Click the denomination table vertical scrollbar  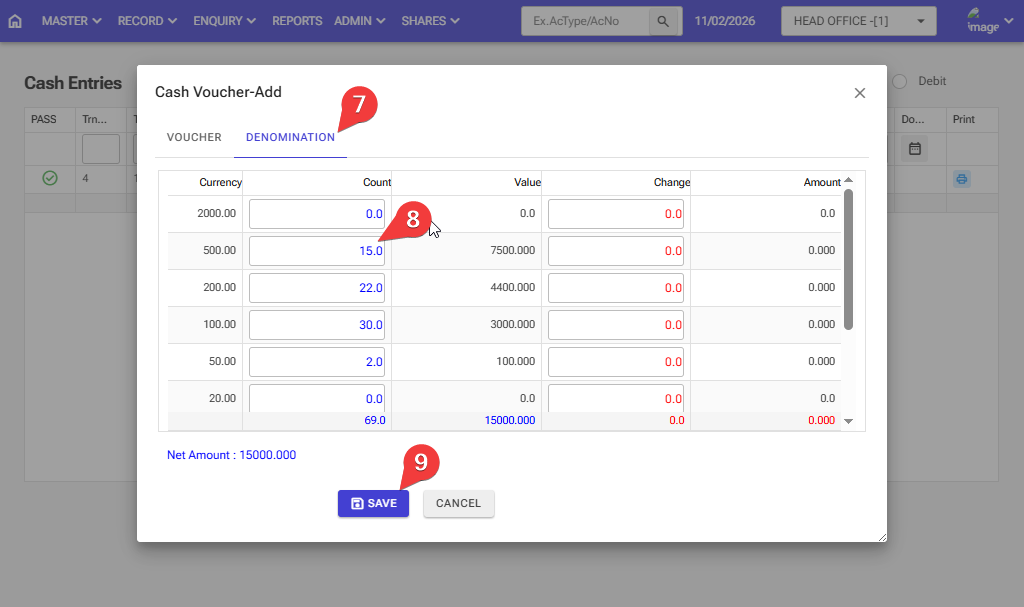coord(848,260)
